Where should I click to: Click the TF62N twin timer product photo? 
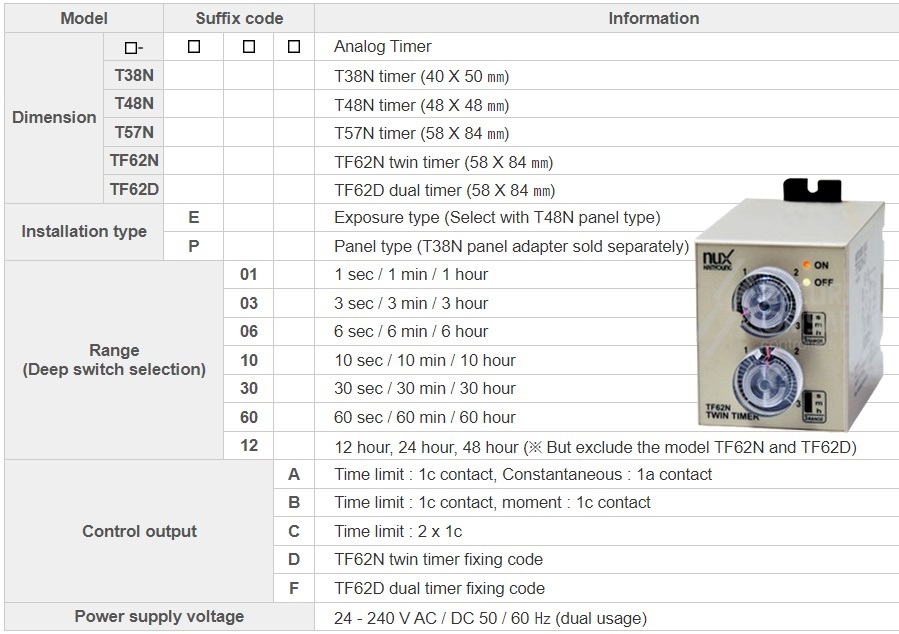791,305
